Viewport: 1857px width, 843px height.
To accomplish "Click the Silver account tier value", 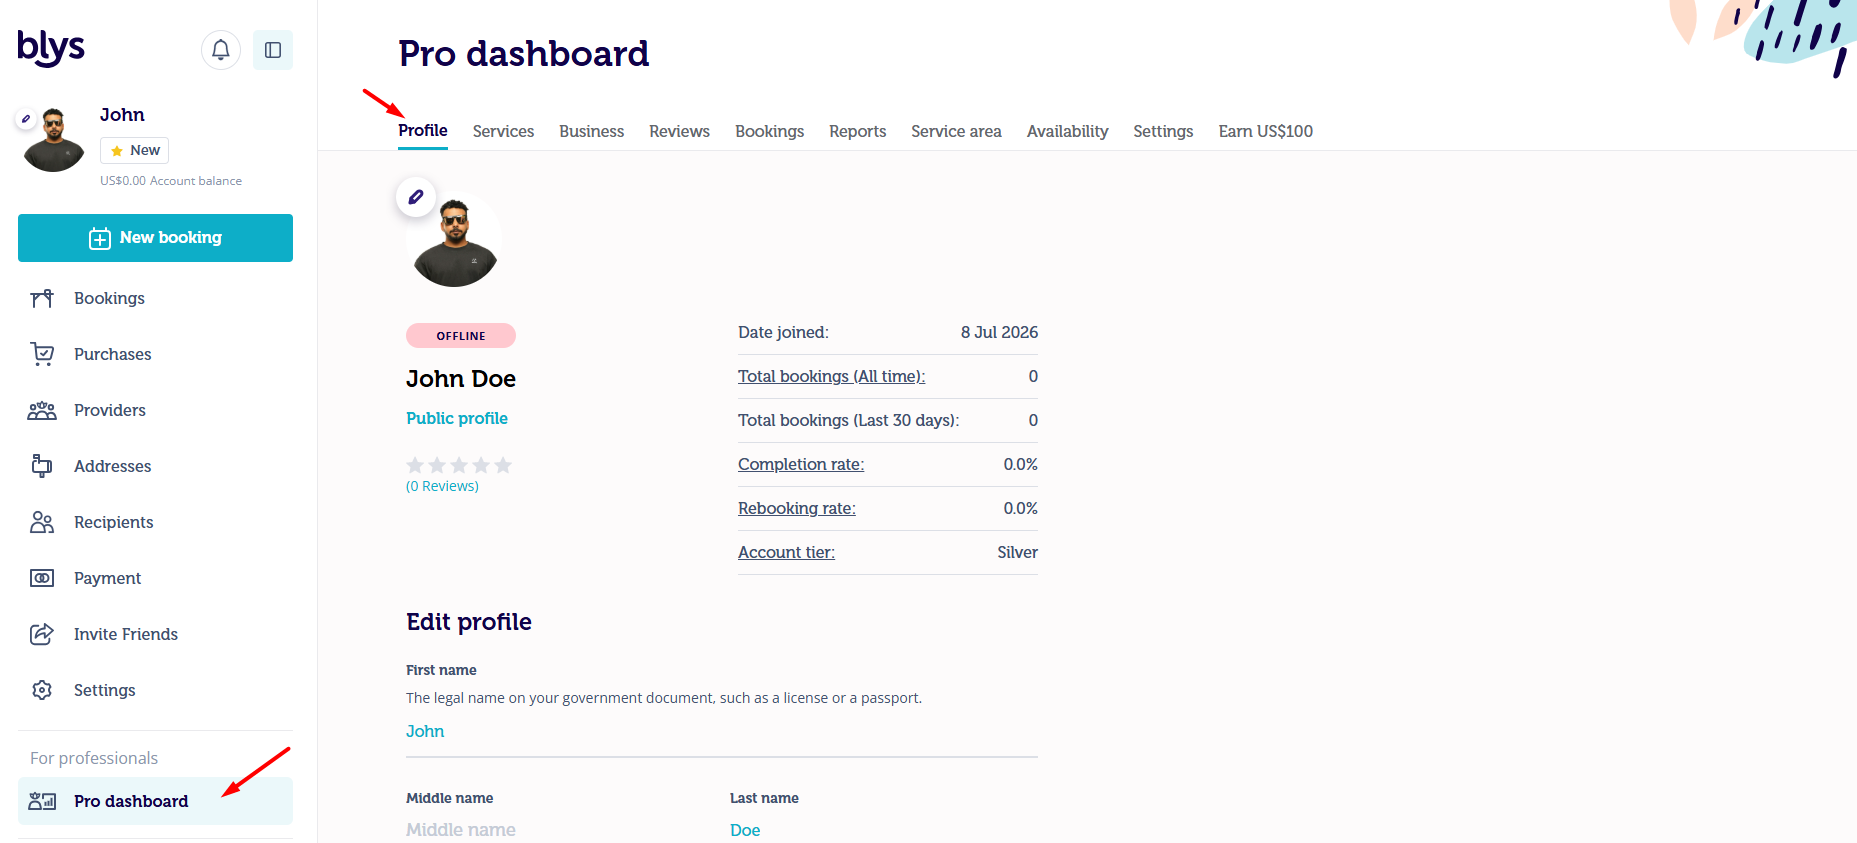I will (x=1017, y=552).
